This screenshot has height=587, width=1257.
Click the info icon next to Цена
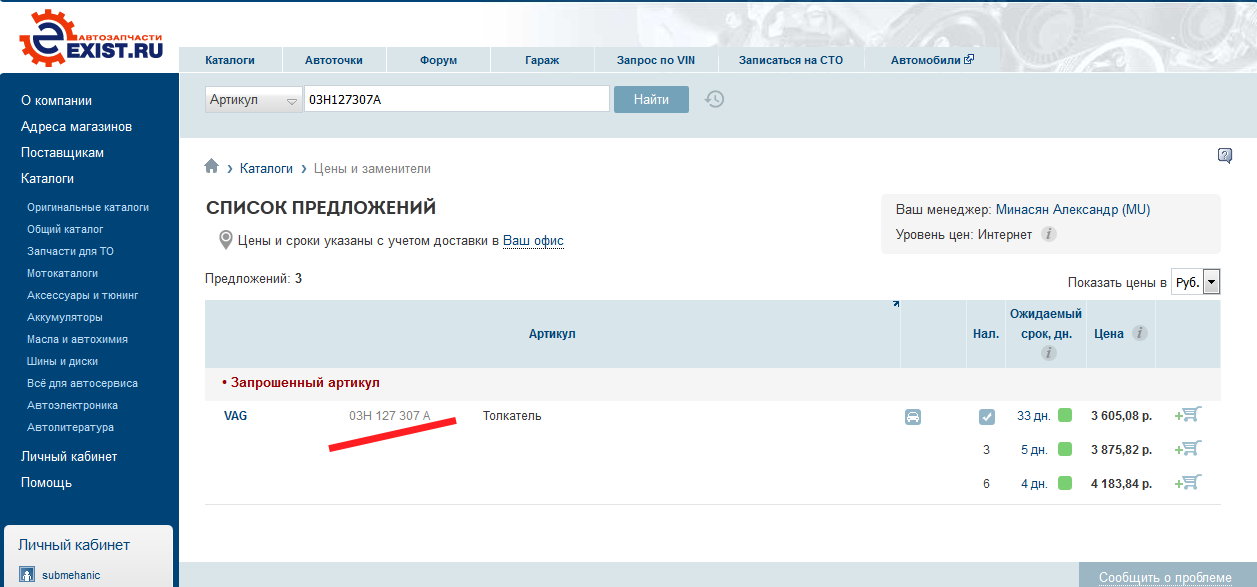(1139, 334)
